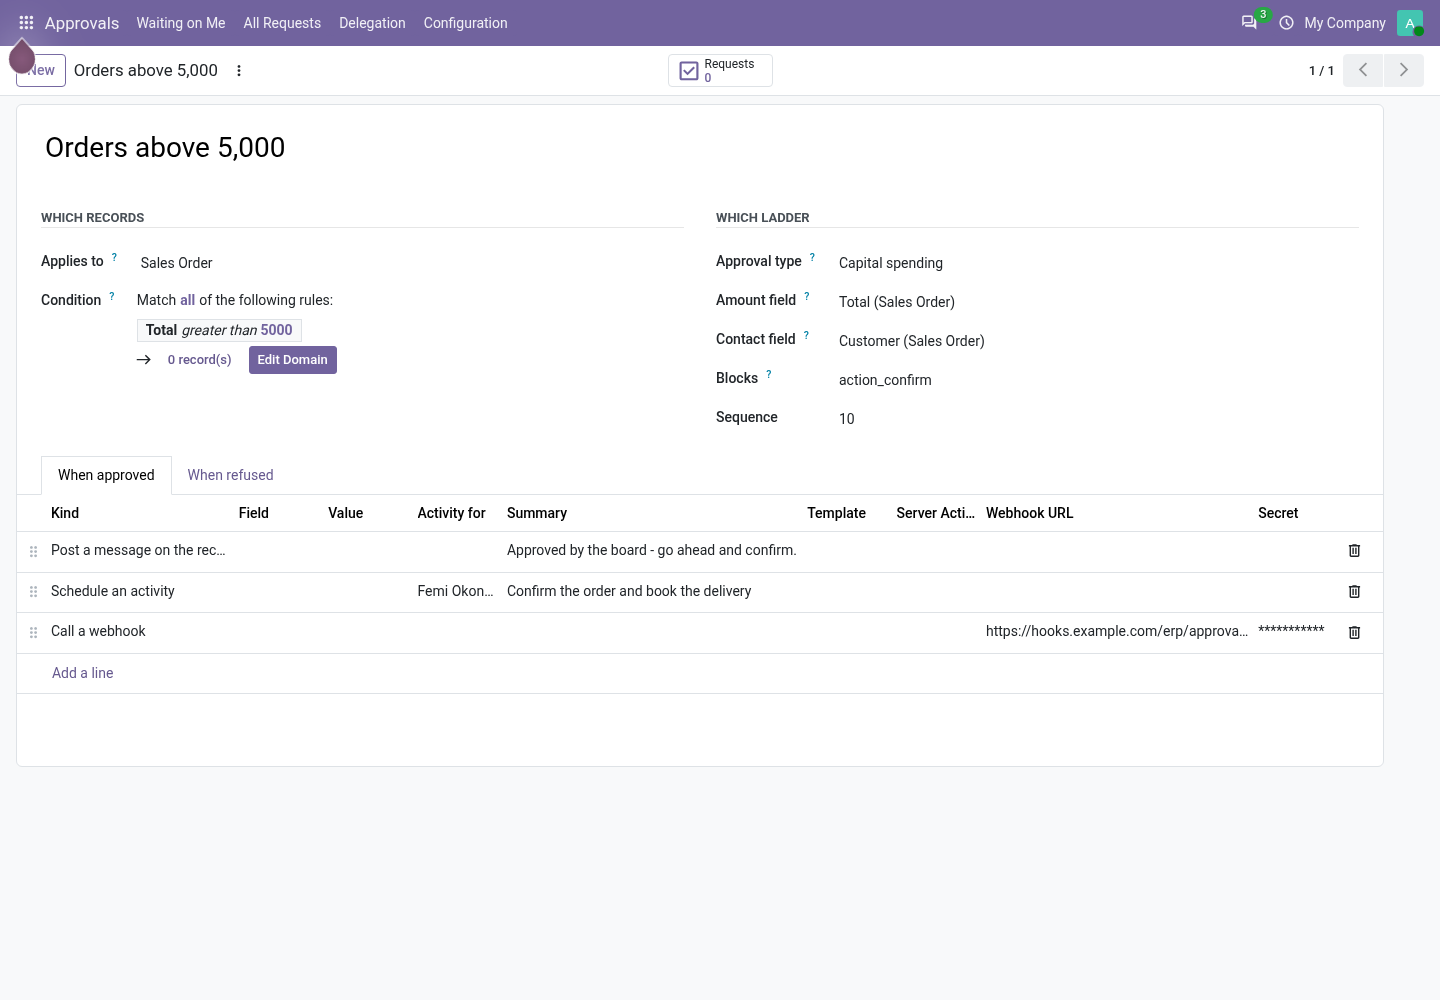This screenshot has width=1440, height=1000.
Task: Click the webhook URL cell
Action: (1116, 631)
